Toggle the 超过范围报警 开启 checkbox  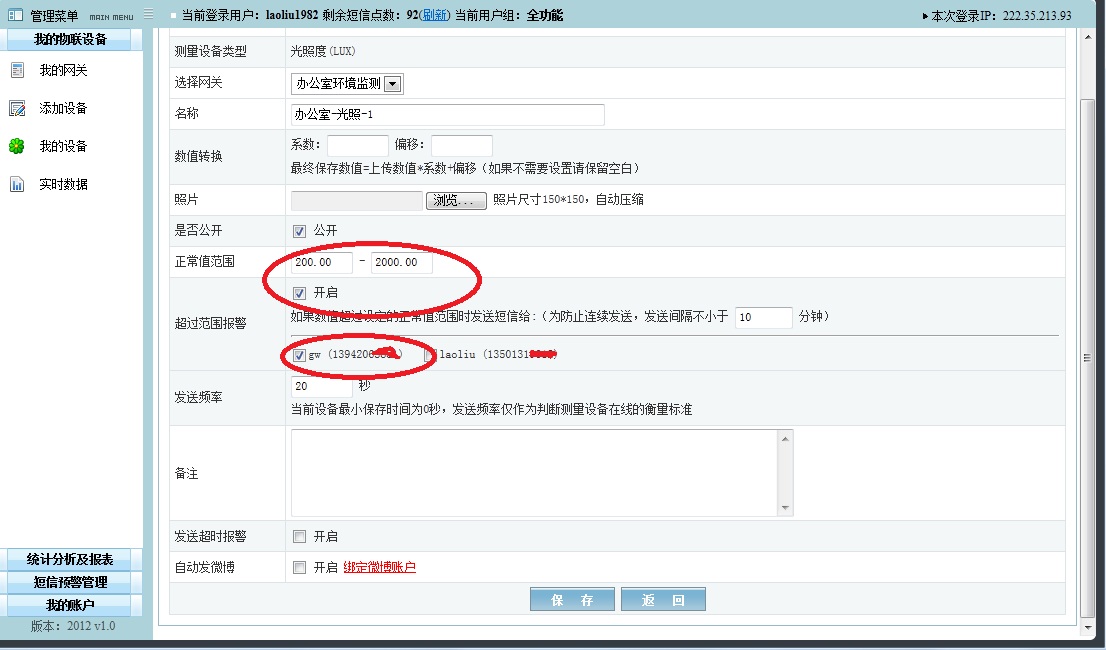tap(299, 293)
